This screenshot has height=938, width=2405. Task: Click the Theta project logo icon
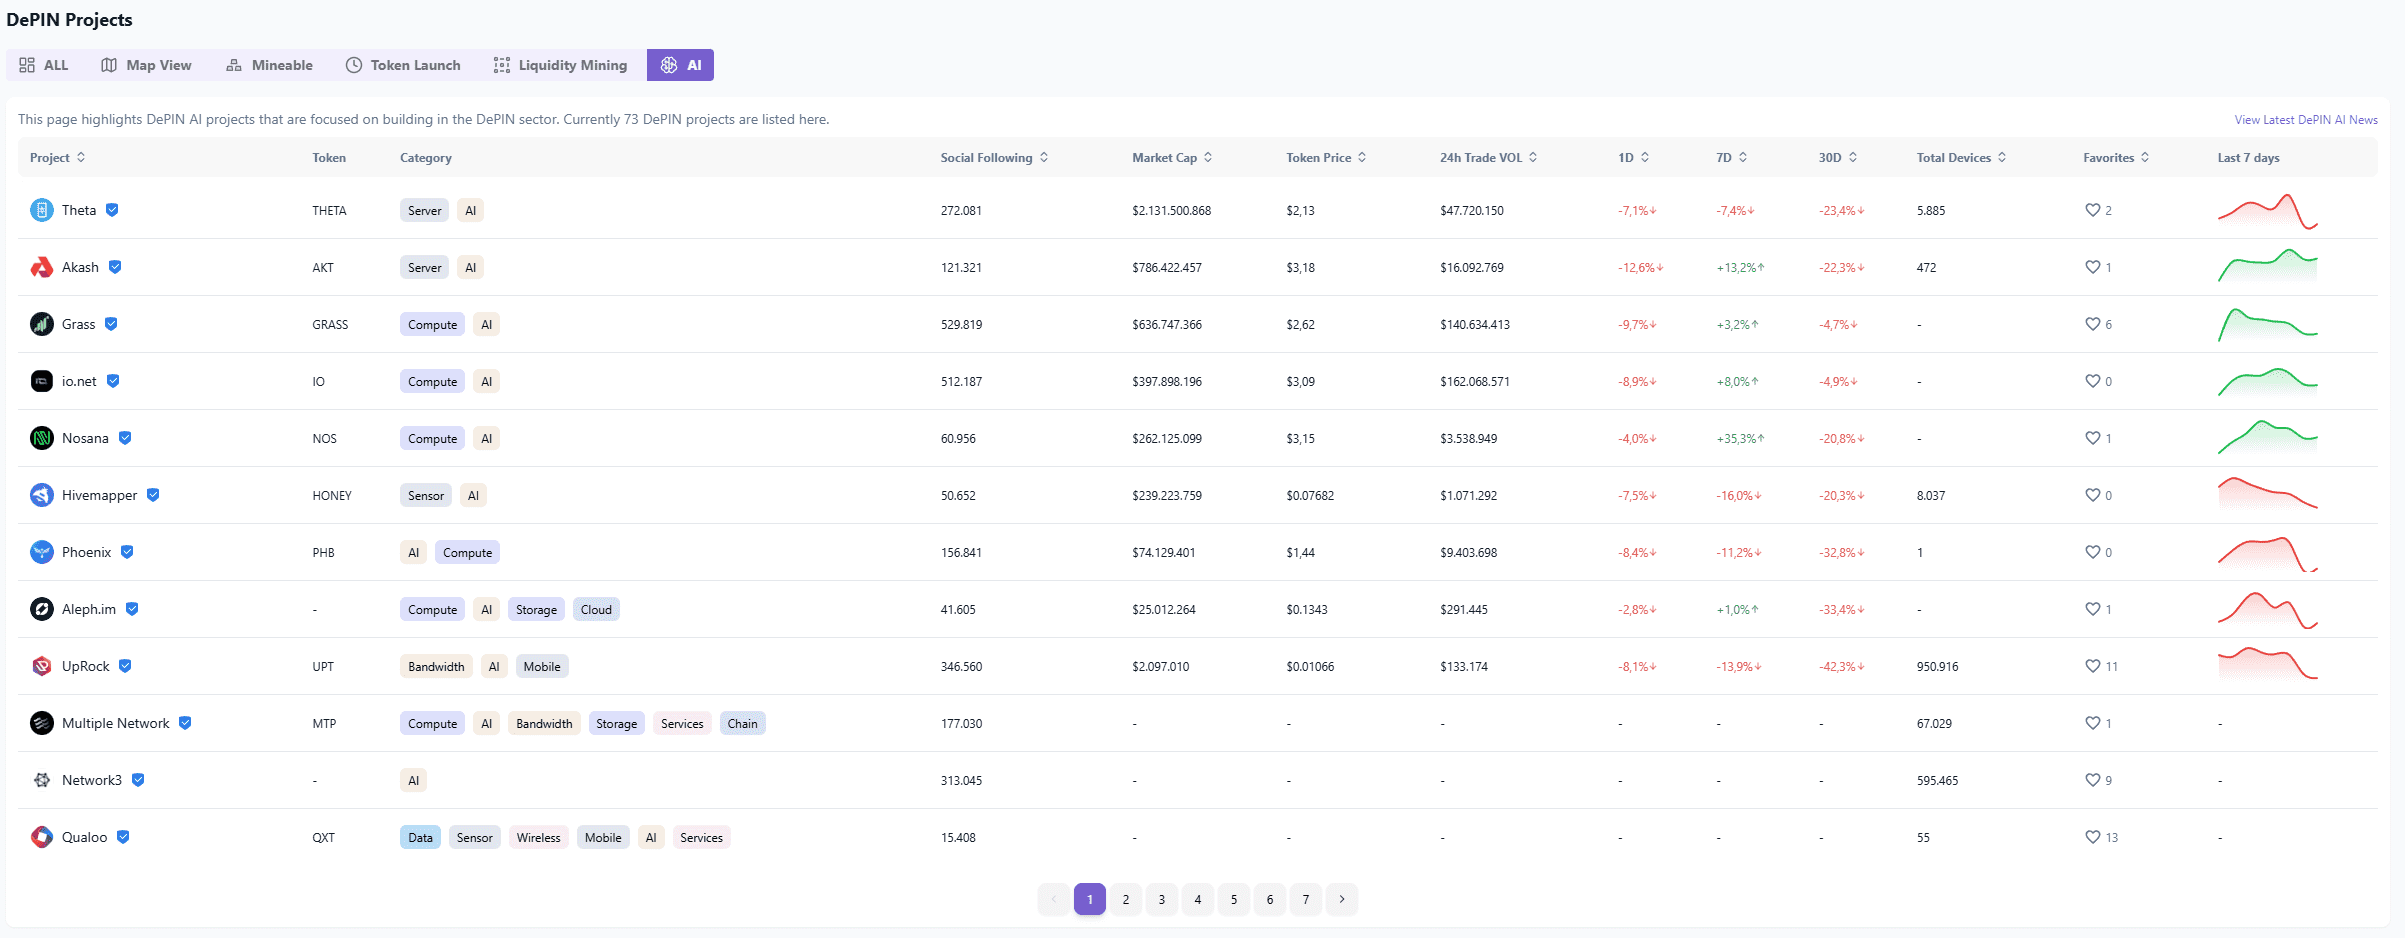(41, 210)
